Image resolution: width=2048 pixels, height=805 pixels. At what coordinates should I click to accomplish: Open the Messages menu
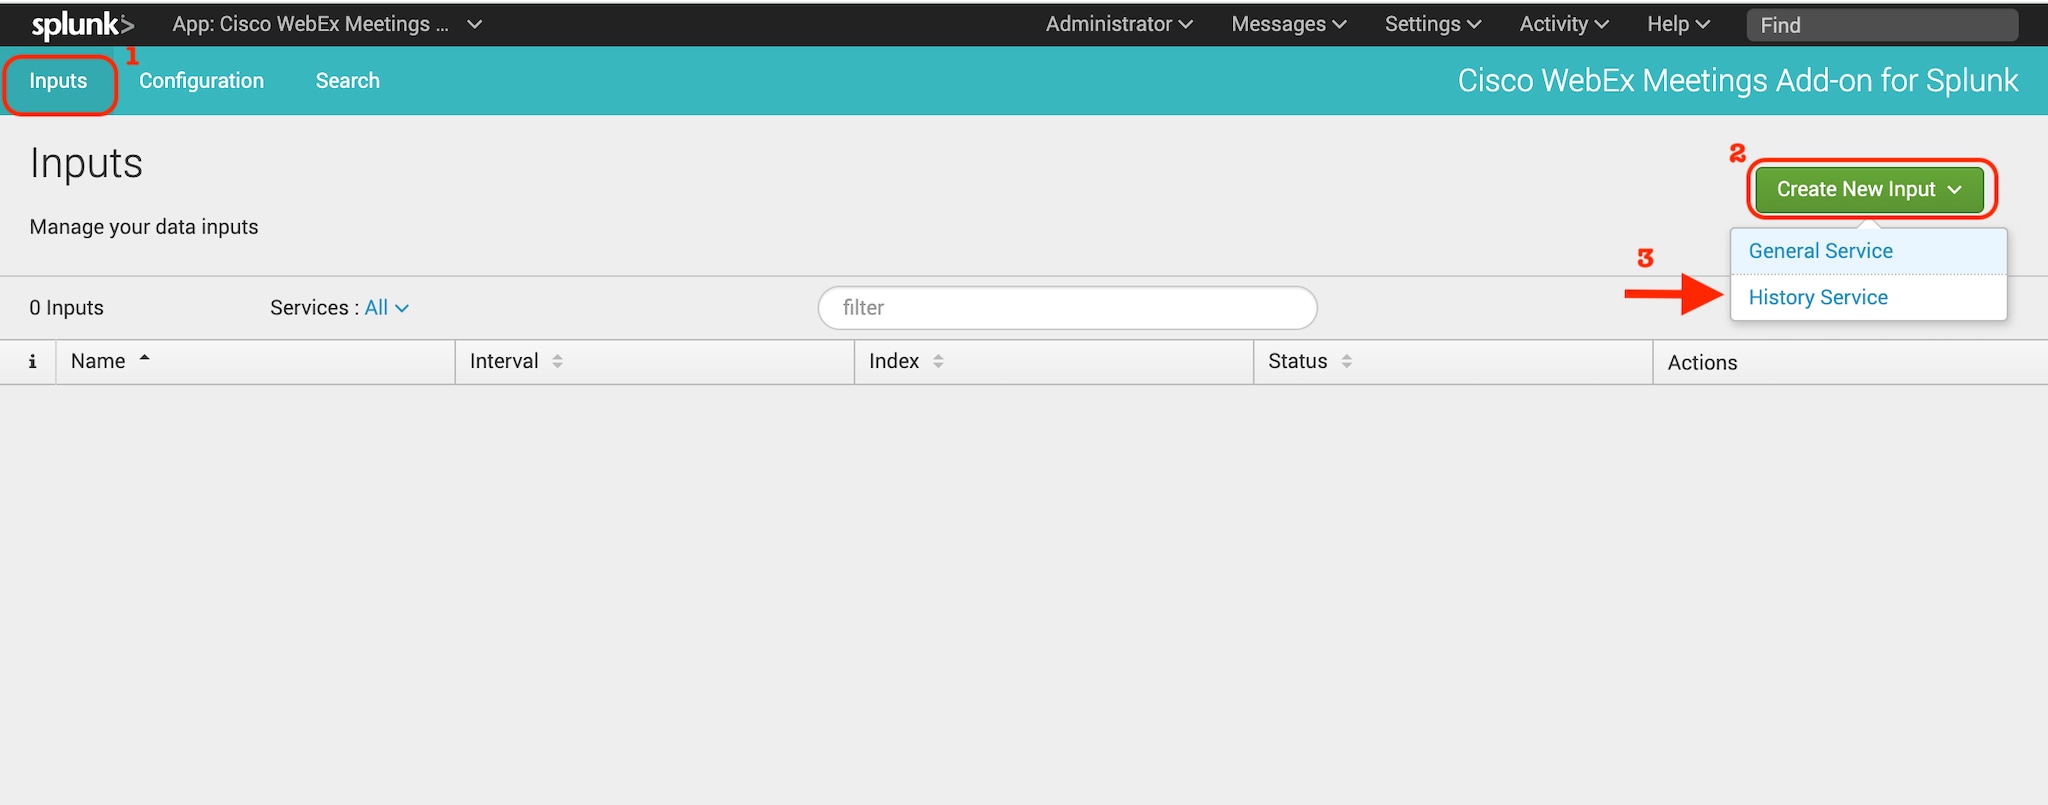point(1289,24)
